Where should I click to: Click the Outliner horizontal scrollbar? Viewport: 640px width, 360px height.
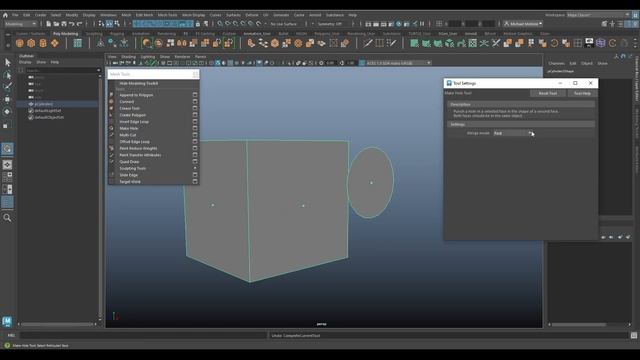coord(58,324)
